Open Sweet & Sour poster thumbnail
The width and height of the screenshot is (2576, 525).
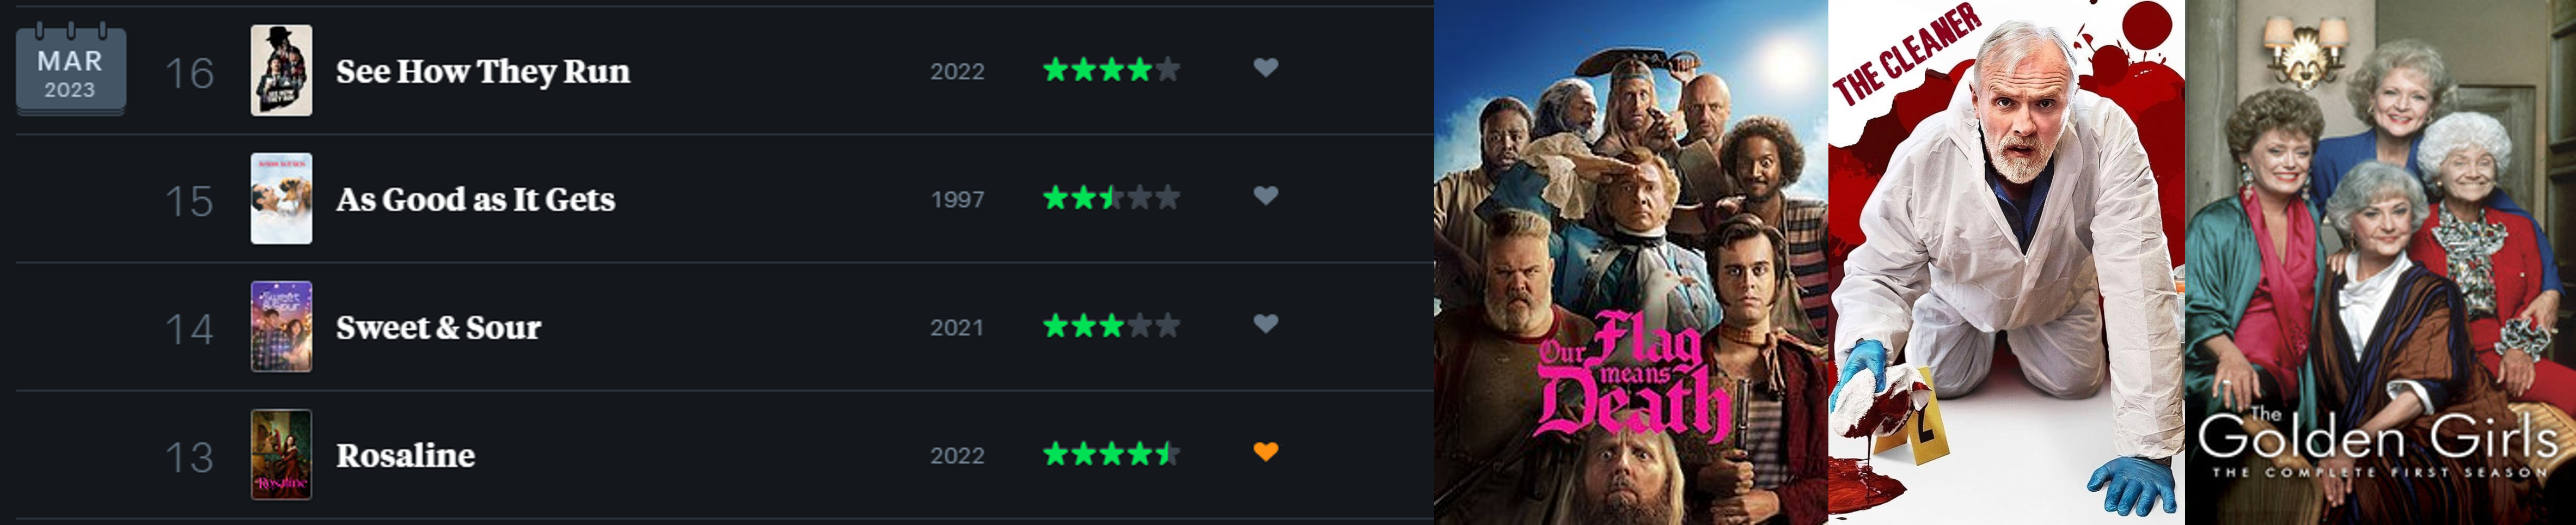(x=281, y=327)
